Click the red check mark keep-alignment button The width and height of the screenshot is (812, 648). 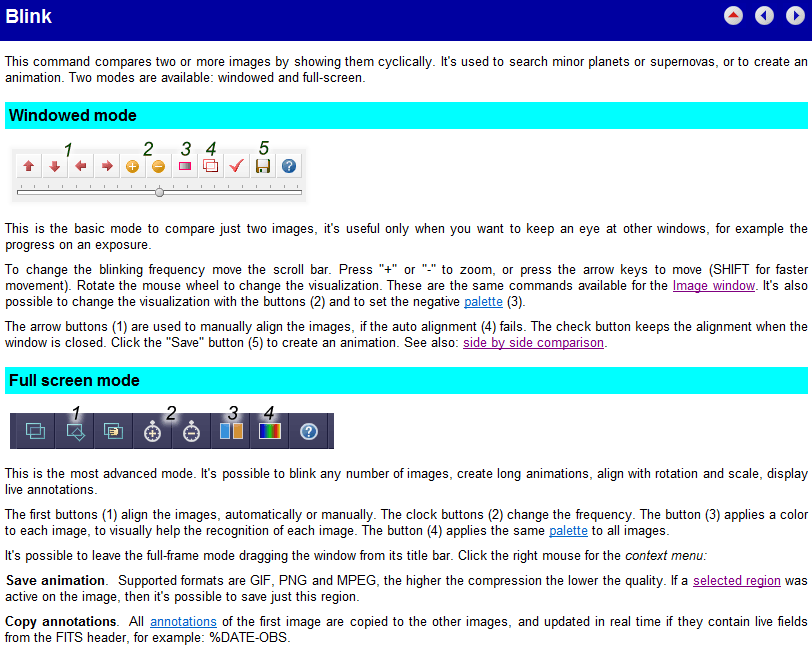click(237, 166)
